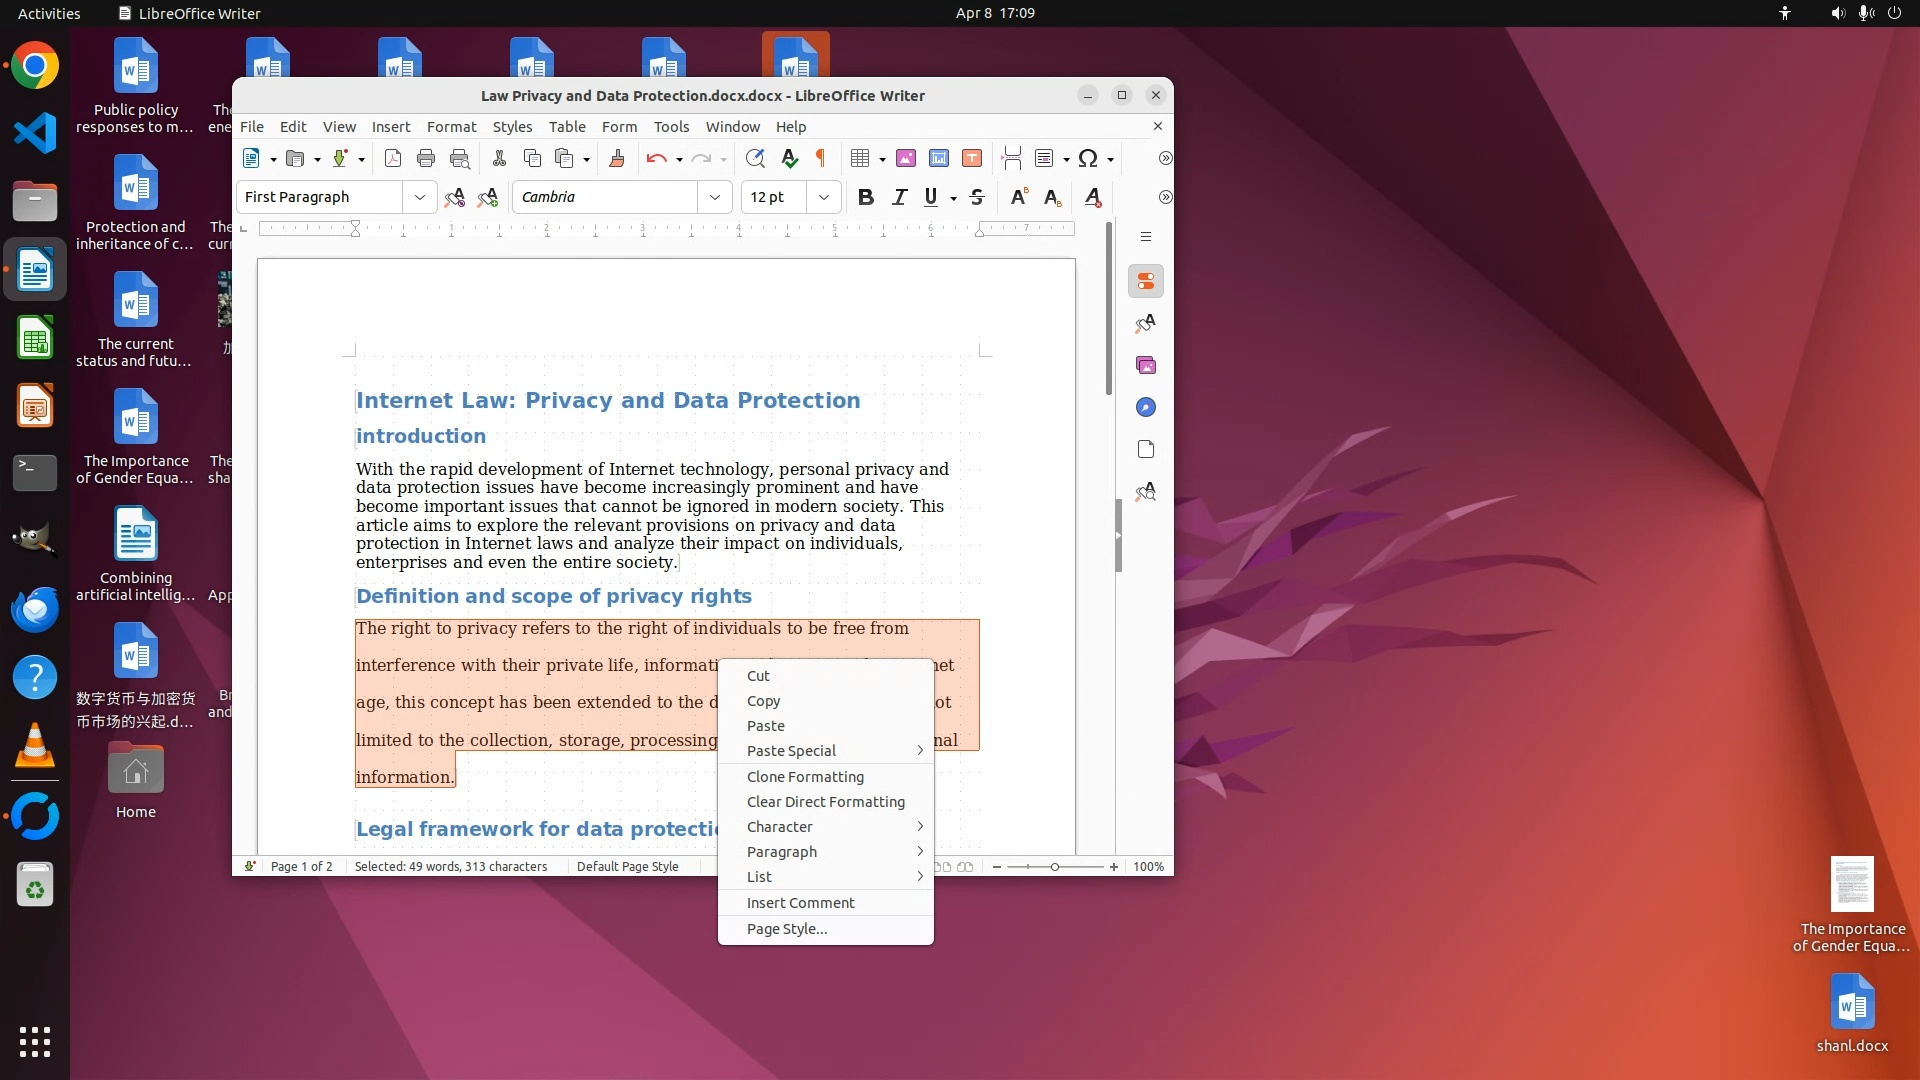The height and width of the screenshot is (1080, 1920).
Task: Toggle Bold formatting
Action: (x=866, y=197)
